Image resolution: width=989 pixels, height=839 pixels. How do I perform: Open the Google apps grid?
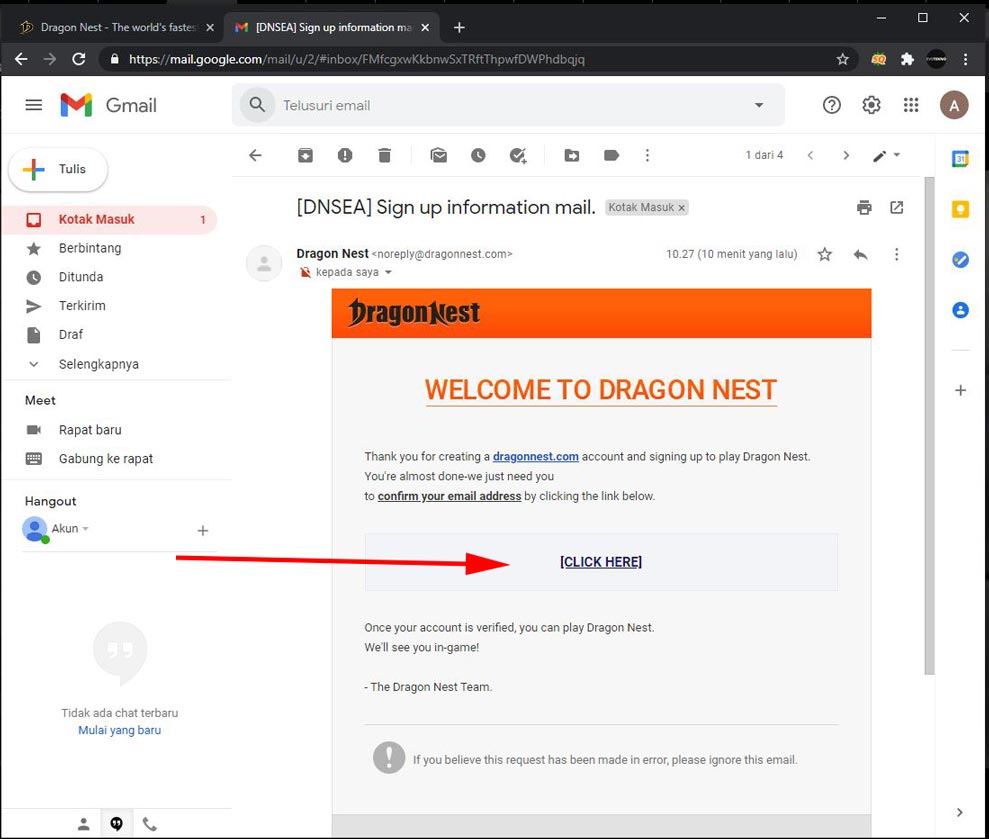pos(911,105)
